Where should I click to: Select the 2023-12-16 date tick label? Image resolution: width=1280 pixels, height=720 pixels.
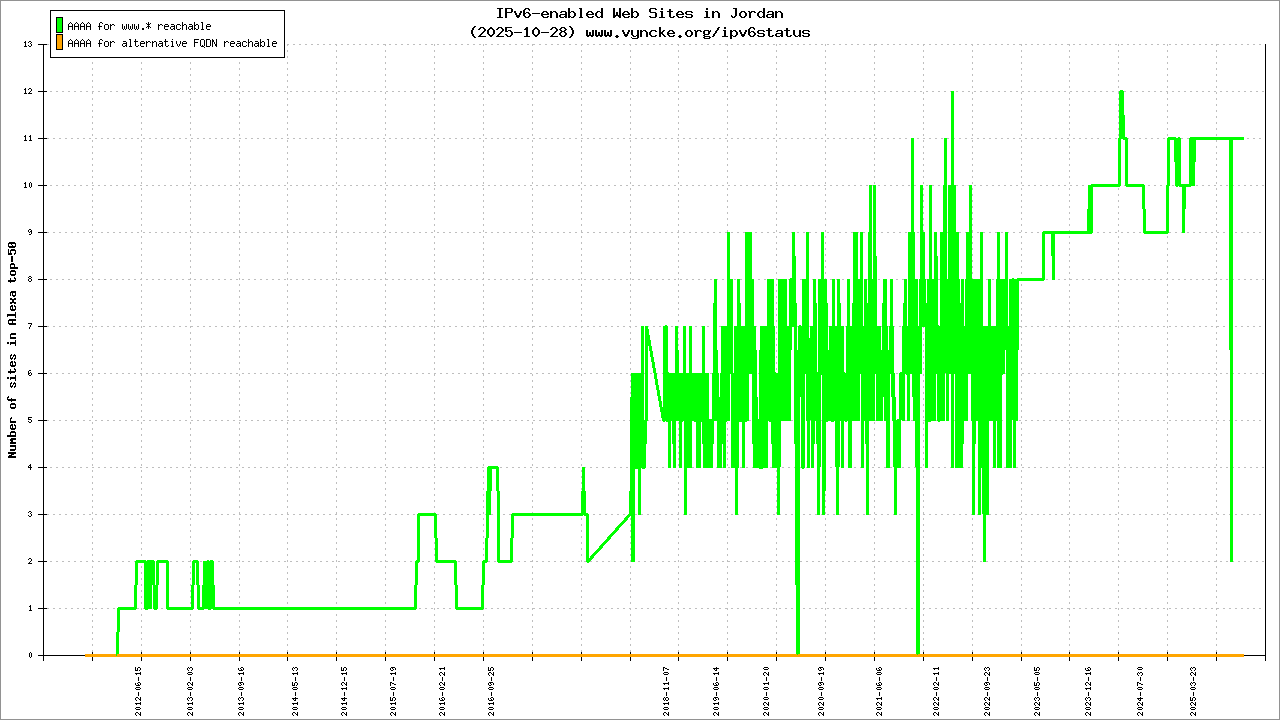[x=1089, y=687]
